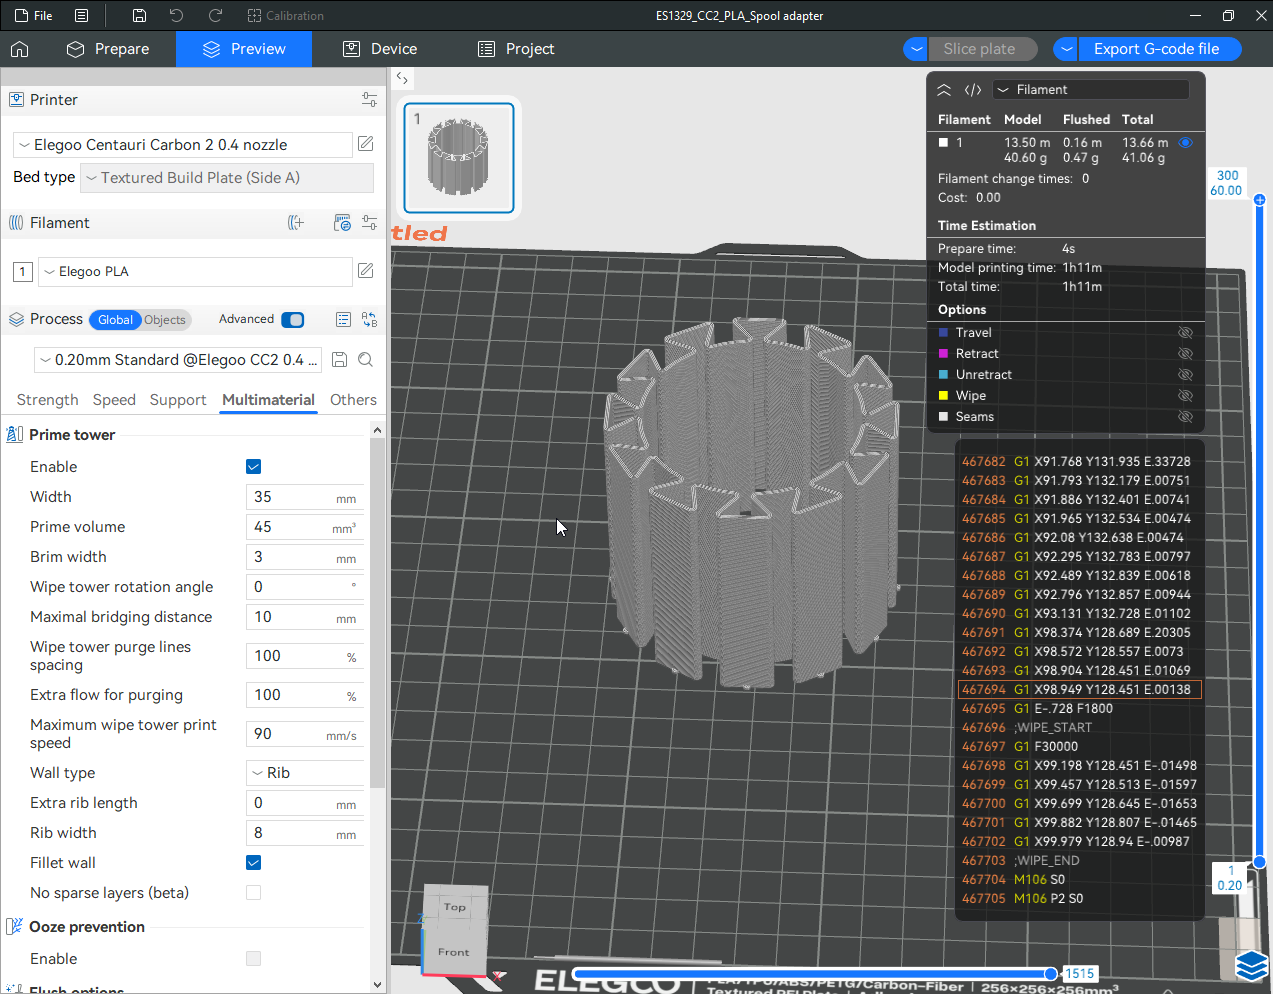Screen dimensions: 1273x994
Task: Uncheck the Fillet wall checkbox
Action: (254, 863)
